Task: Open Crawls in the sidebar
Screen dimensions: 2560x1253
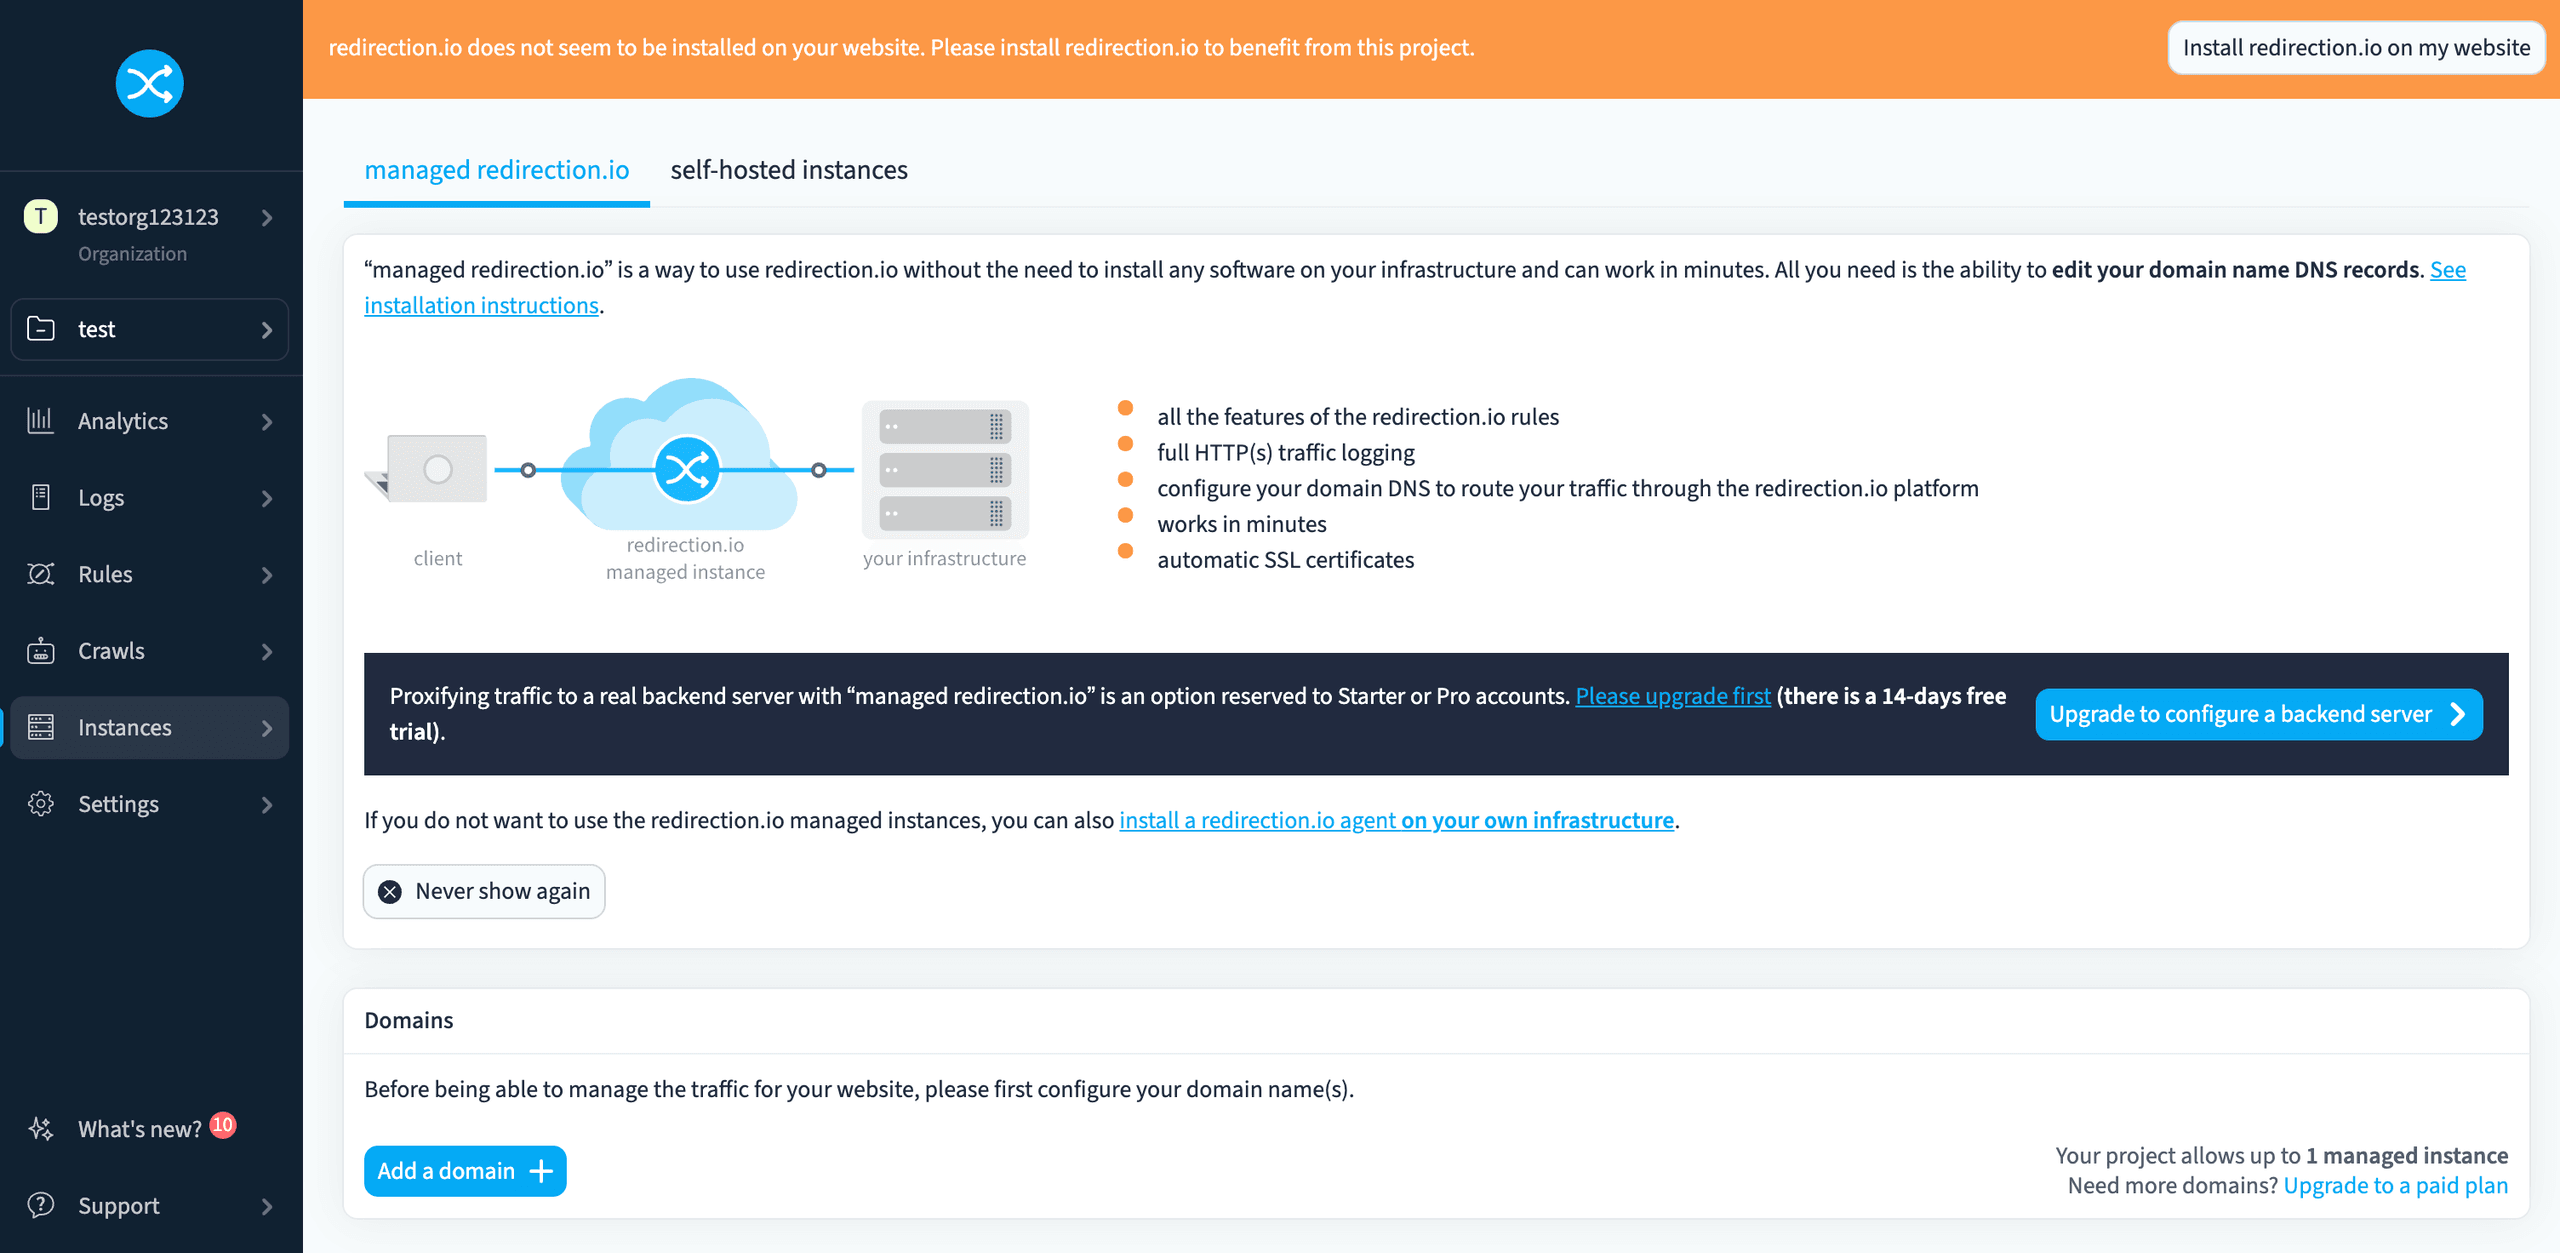Action: coord(150,651)
